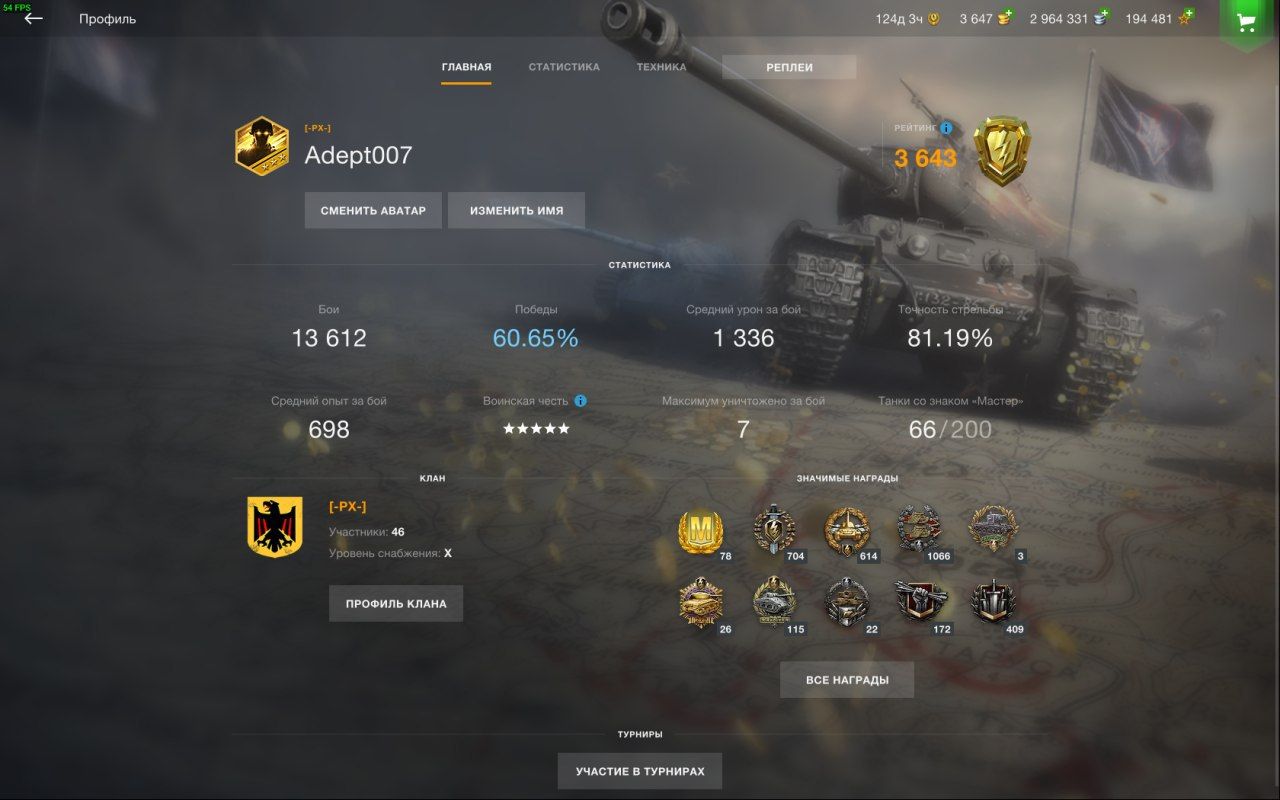Open the player avatar icon
Viewport: 1280px width, 800px height.
click(262, 145)
